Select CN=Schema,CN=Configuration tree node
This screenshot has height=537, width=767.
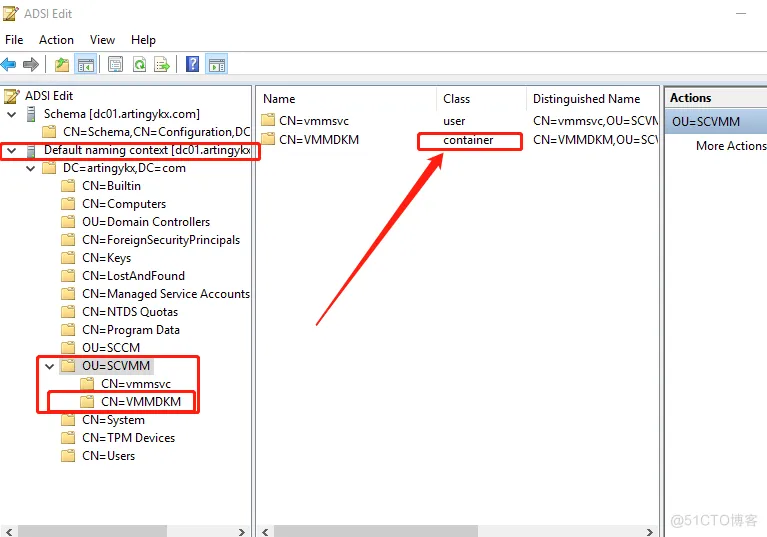[157, 132]
